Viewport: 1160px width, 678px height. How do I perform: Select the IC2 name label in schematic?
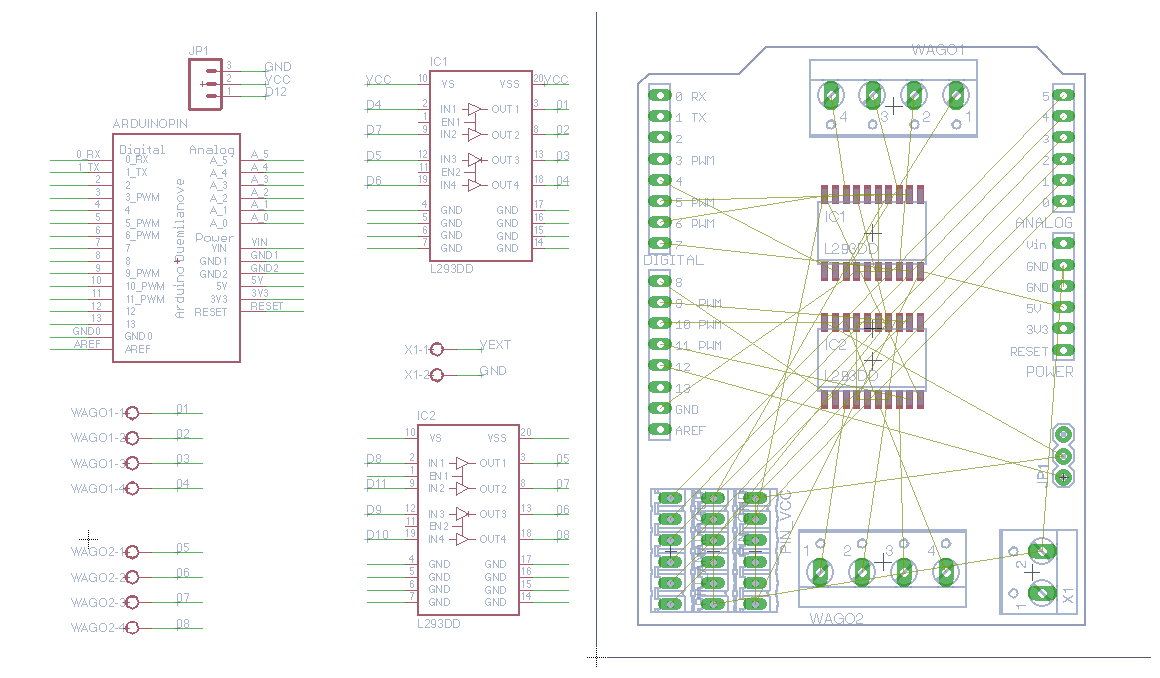pos(426,415)
